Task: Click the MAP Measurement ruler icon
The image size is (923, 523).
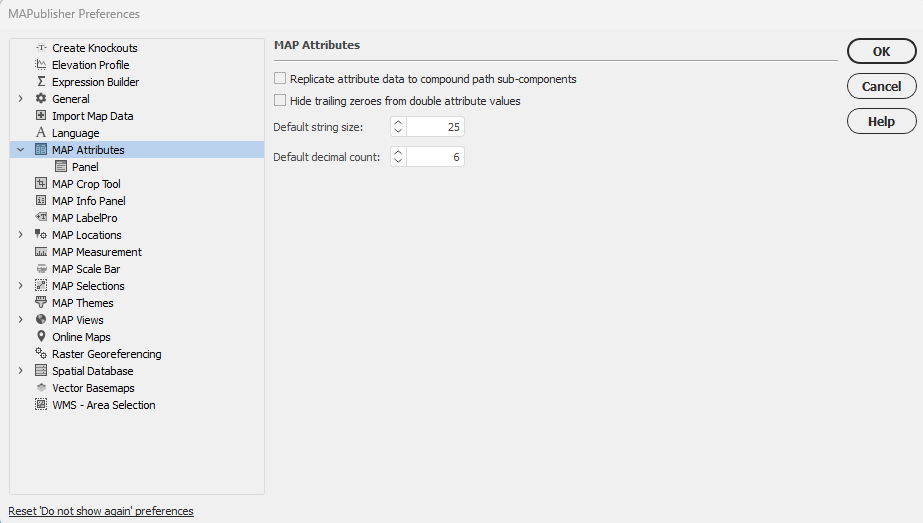Action: (41, 251)
